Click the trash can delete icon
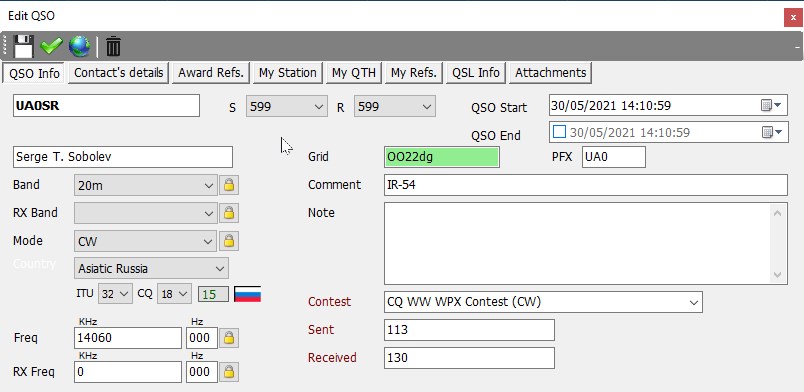 pos(113,47)
